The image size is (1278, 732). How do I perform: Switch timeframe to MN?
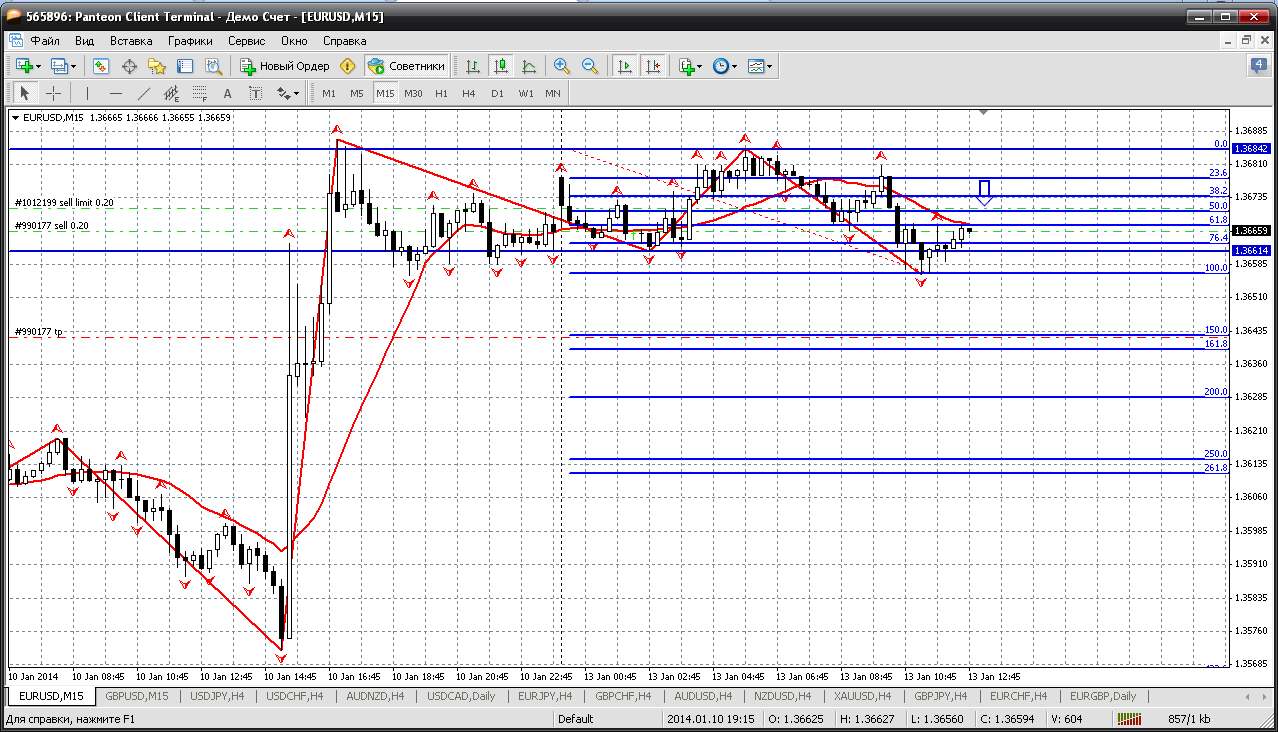tap(553, 93)
